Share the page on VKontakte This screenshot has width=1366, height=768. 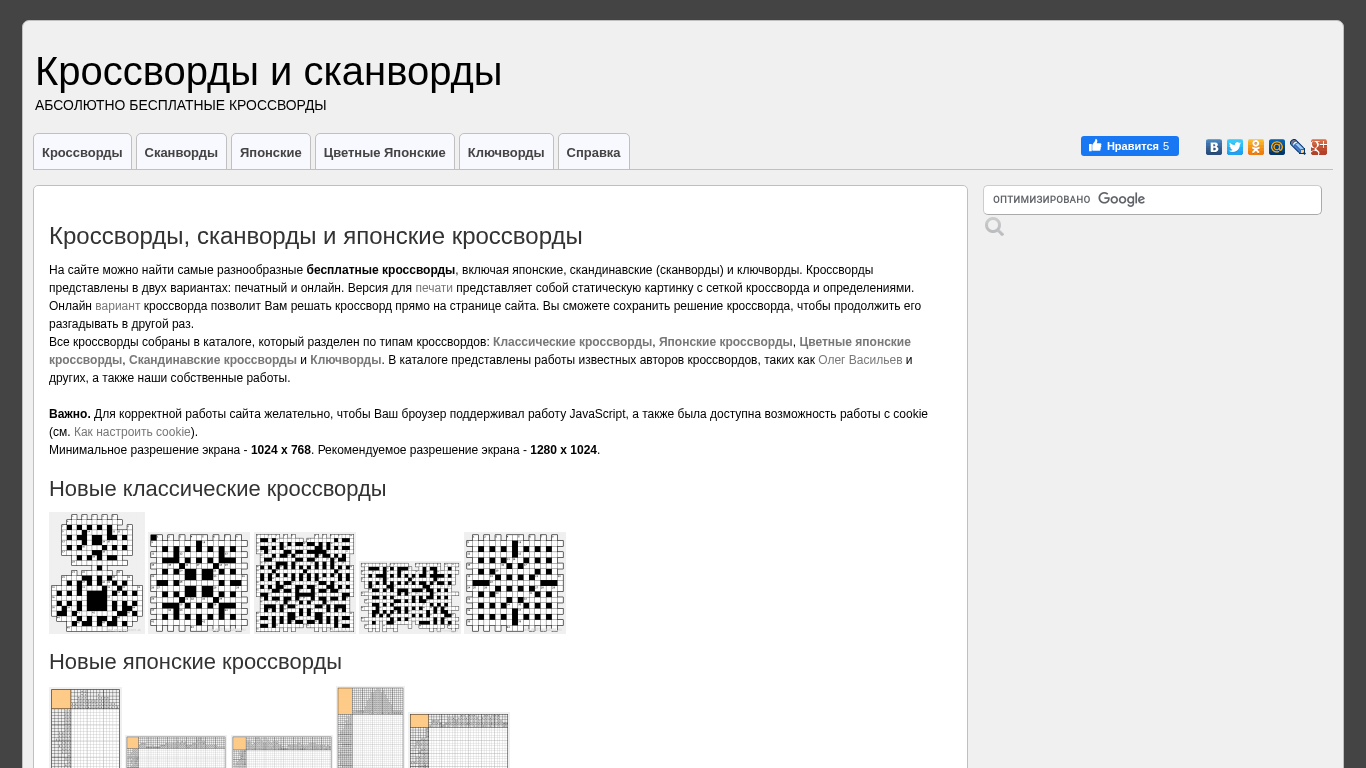pos(1214,147)
